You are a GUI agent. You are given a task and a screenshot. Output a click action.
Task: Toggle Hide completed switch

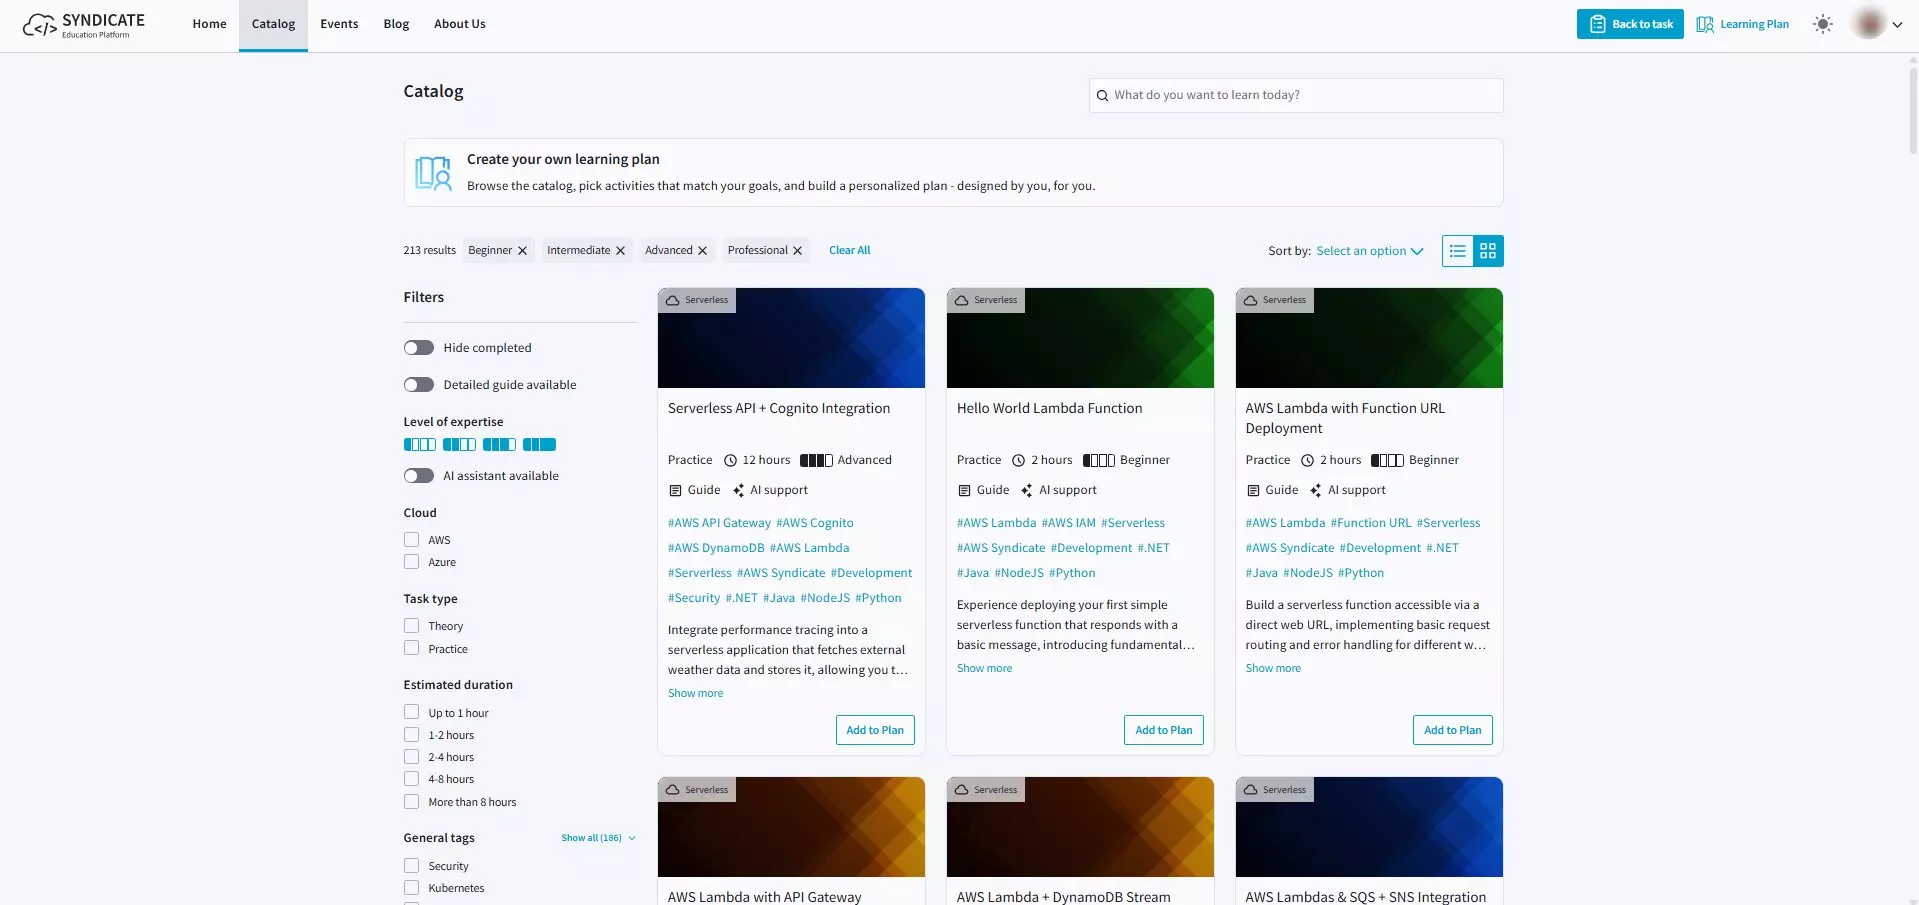pos(419,348)
